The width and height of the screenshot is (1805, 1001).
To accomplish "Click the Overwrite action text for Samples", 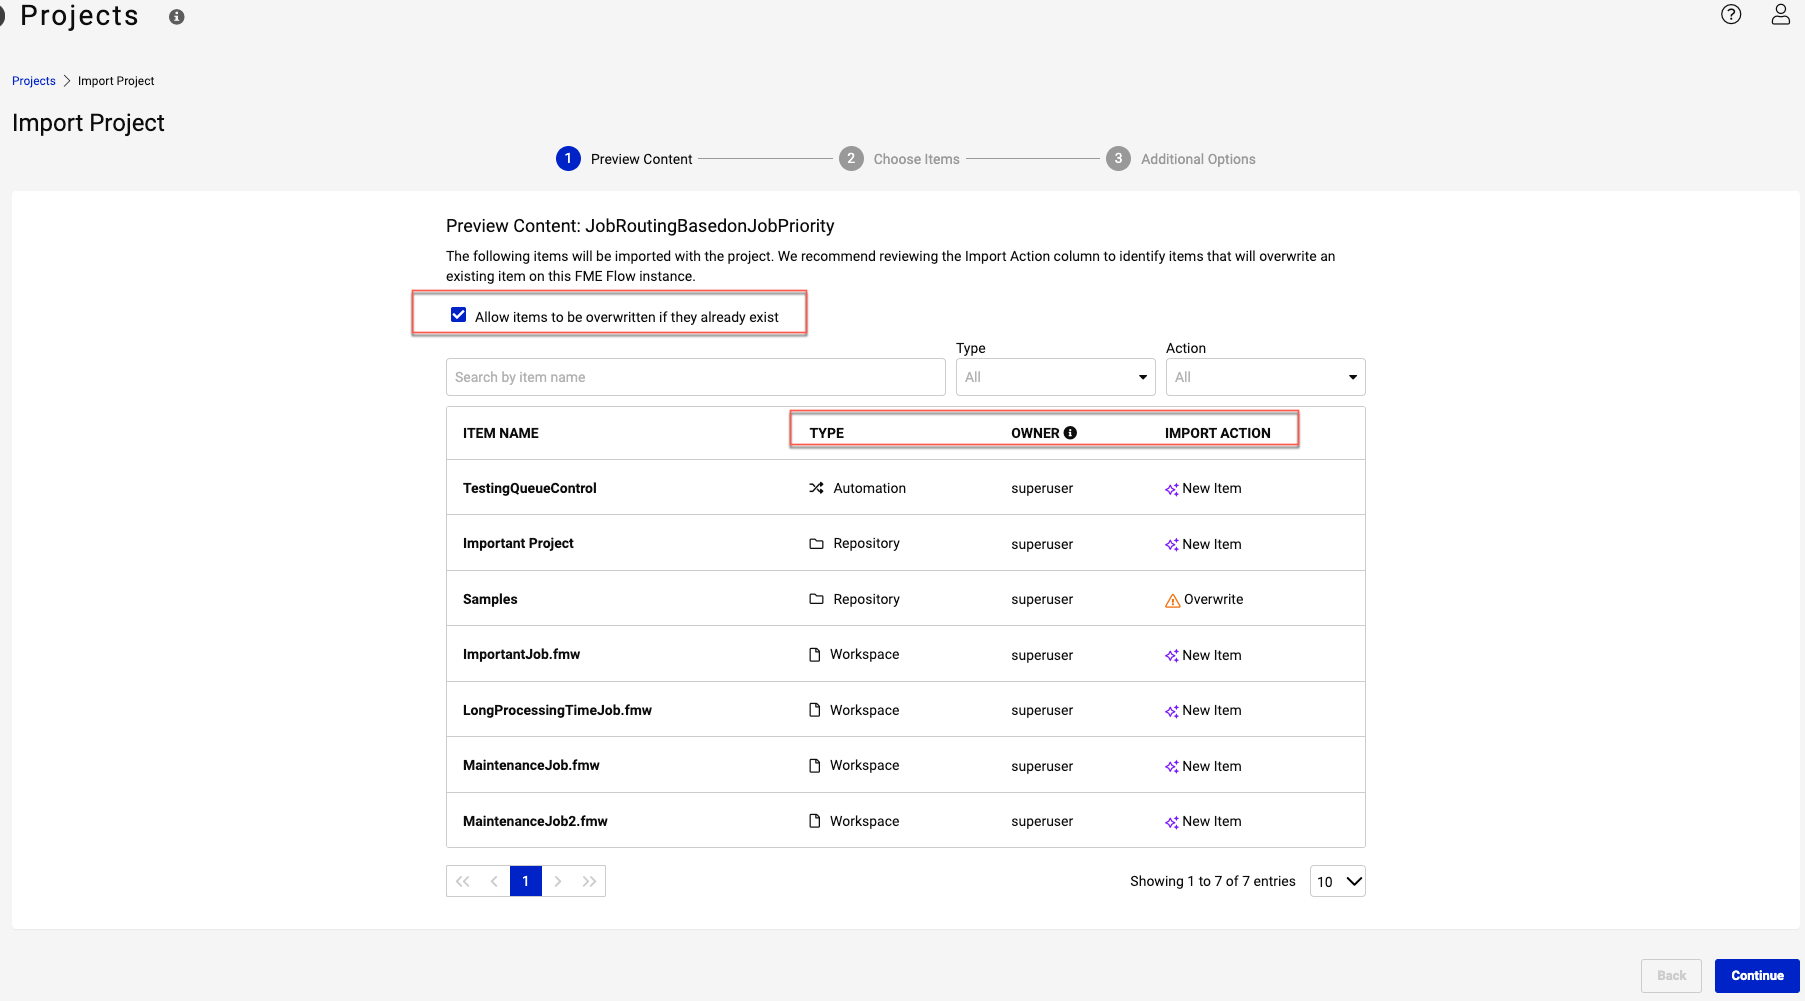I will click(1214, 599).
